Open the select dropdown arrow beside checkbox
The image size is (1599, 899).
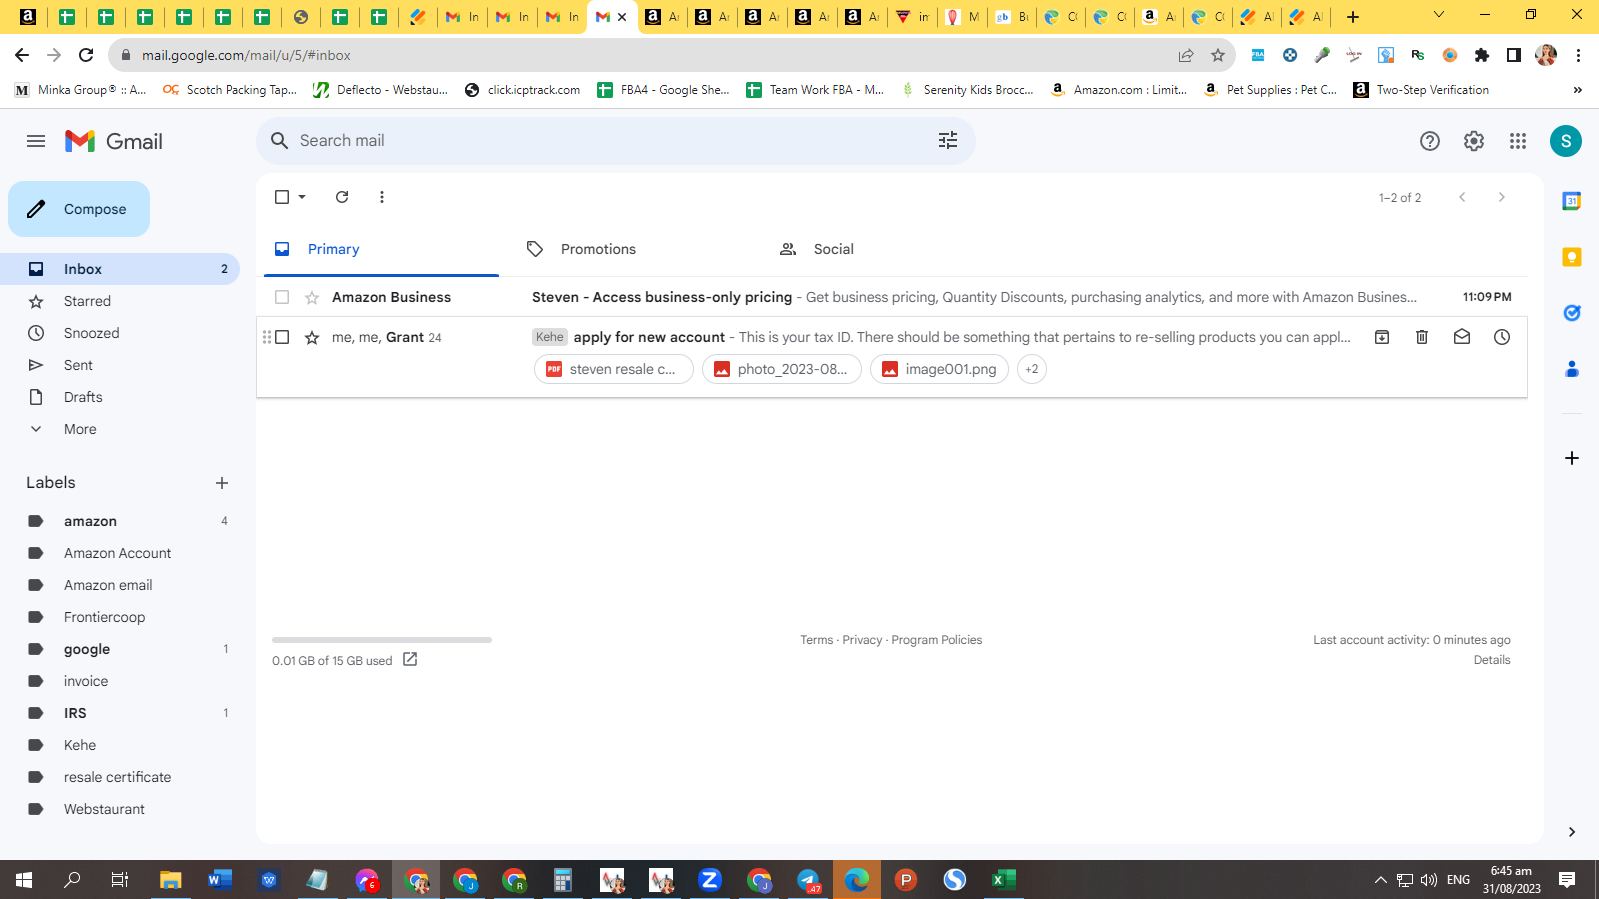tap(302, 197)
